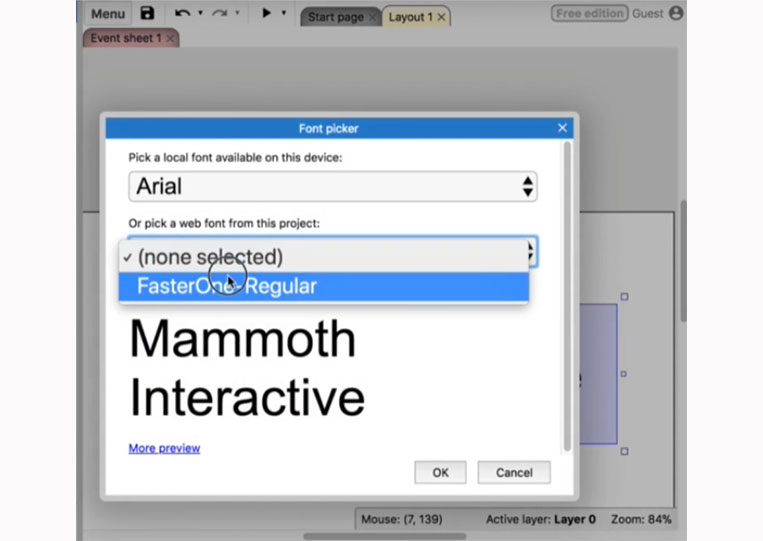This screenshot has width=763, height=541.
Task: Click the Active layer: Layer 0 status
Action: pos(541,519)
